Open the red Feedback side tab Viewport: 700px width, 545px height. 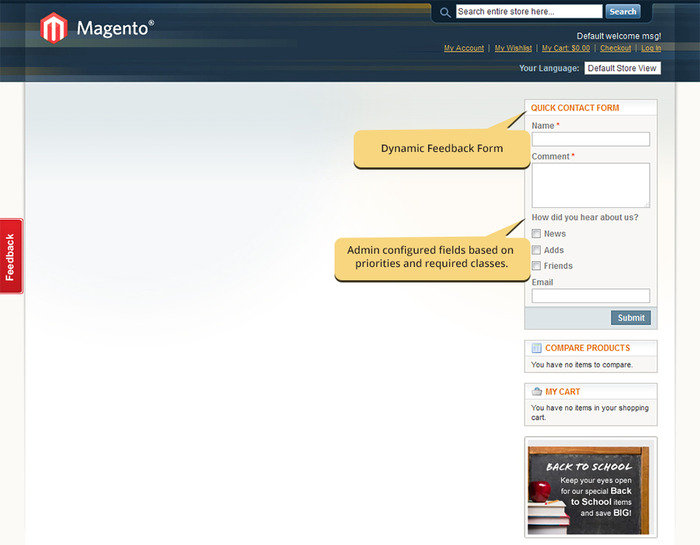pyautogui.click(x=11, y=256)
